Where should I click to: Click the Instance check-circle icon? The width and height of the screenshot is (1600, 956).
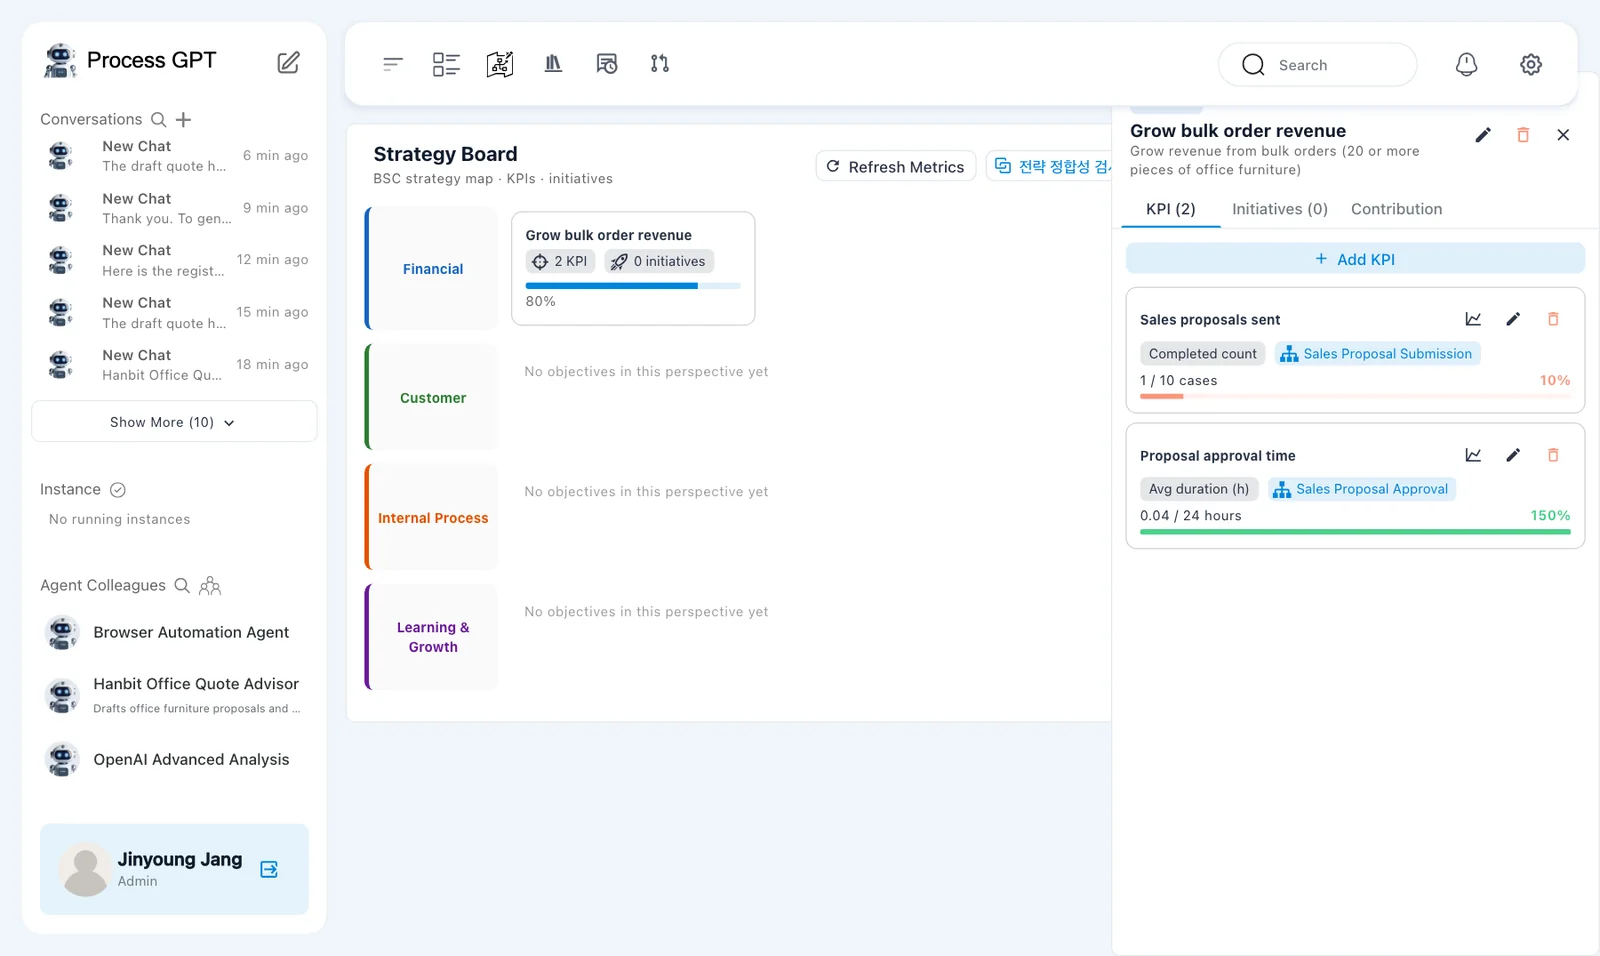pyautogui.click(x=118, y=490)
